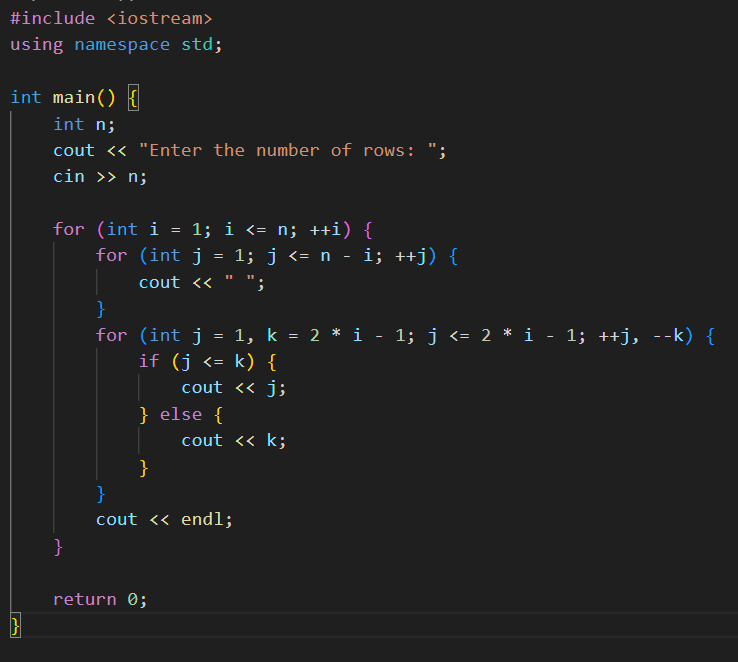Click the 'return 0;' line
738x662 pixels.
click(x=100, y=599)
